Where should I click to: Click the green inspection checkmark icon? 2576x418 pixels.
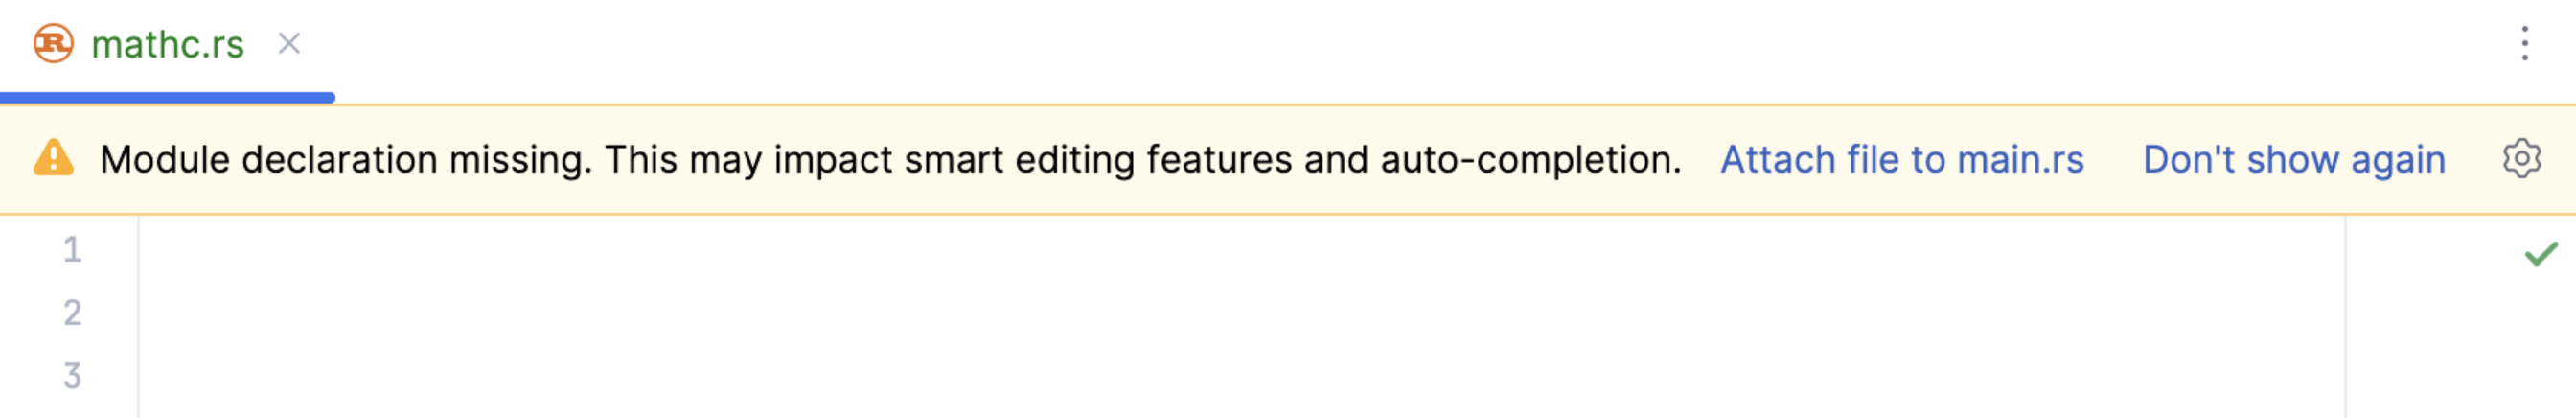pos(2540,253)
